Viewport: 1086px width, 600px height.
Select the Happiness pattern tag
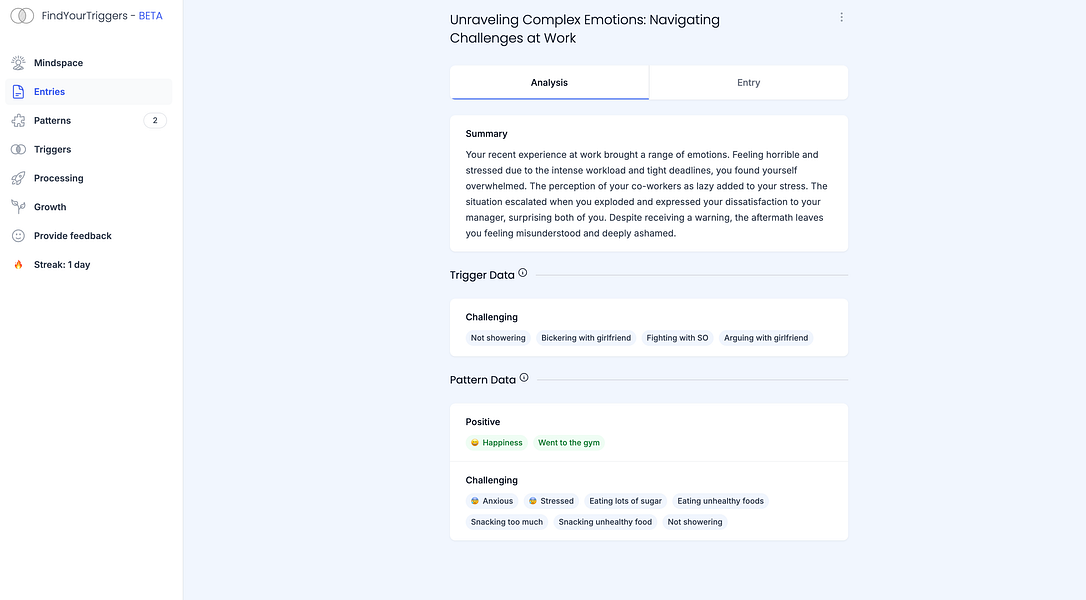coord(497,443)
